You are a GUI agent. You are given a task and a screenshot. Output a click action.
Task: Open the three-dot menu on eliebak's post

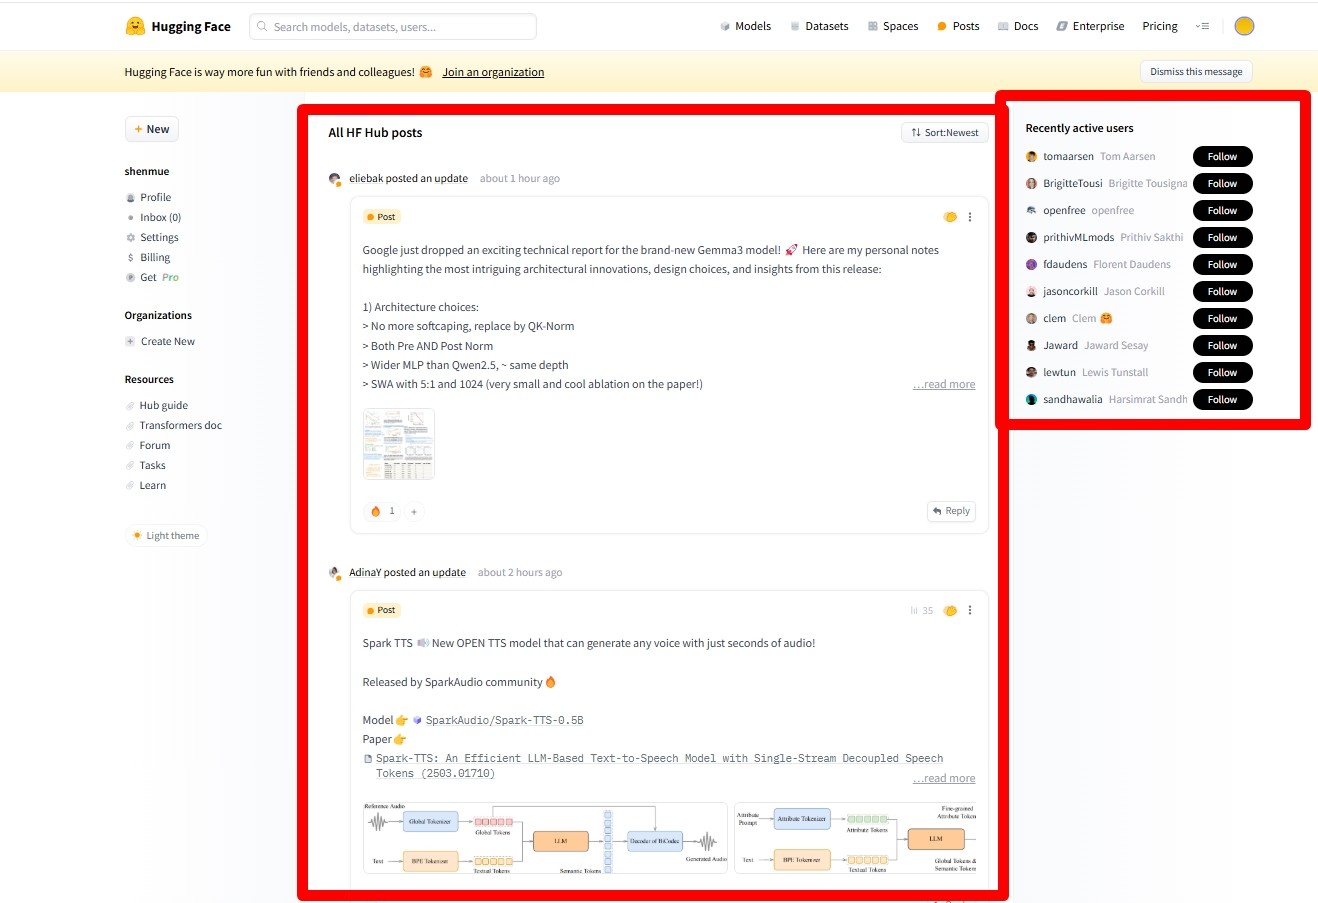point(969,217)
